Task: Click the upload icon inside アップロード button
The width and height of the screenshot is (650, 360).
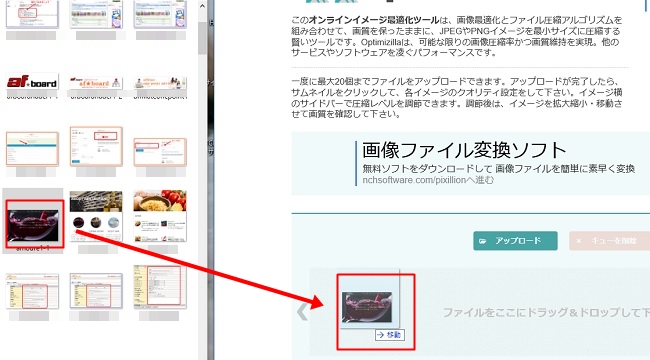Action: [x=483, y=241]
